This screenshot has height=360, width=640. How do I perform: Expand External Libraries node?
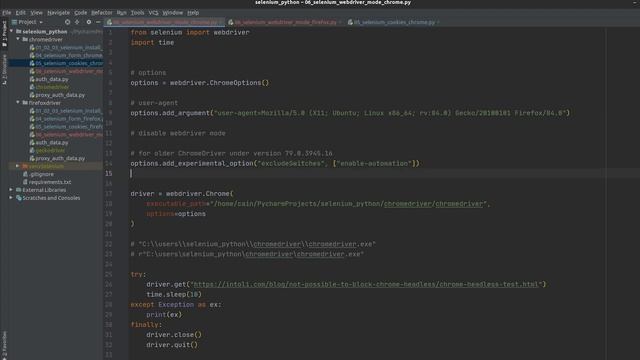point(11,190)
